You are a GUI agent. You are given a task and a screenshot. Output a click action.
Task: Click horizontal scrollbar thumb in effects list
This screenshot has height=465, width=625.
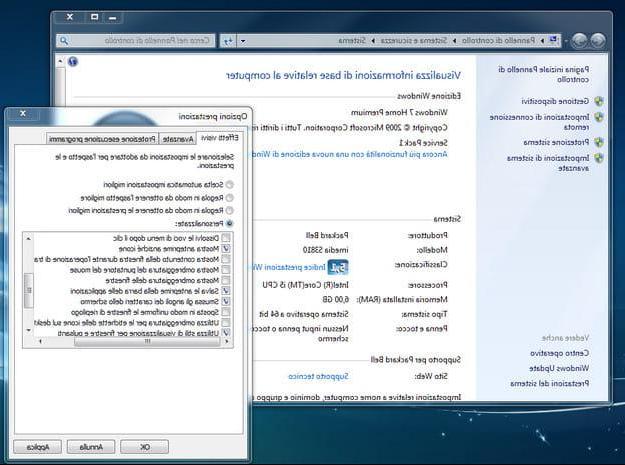147,341
